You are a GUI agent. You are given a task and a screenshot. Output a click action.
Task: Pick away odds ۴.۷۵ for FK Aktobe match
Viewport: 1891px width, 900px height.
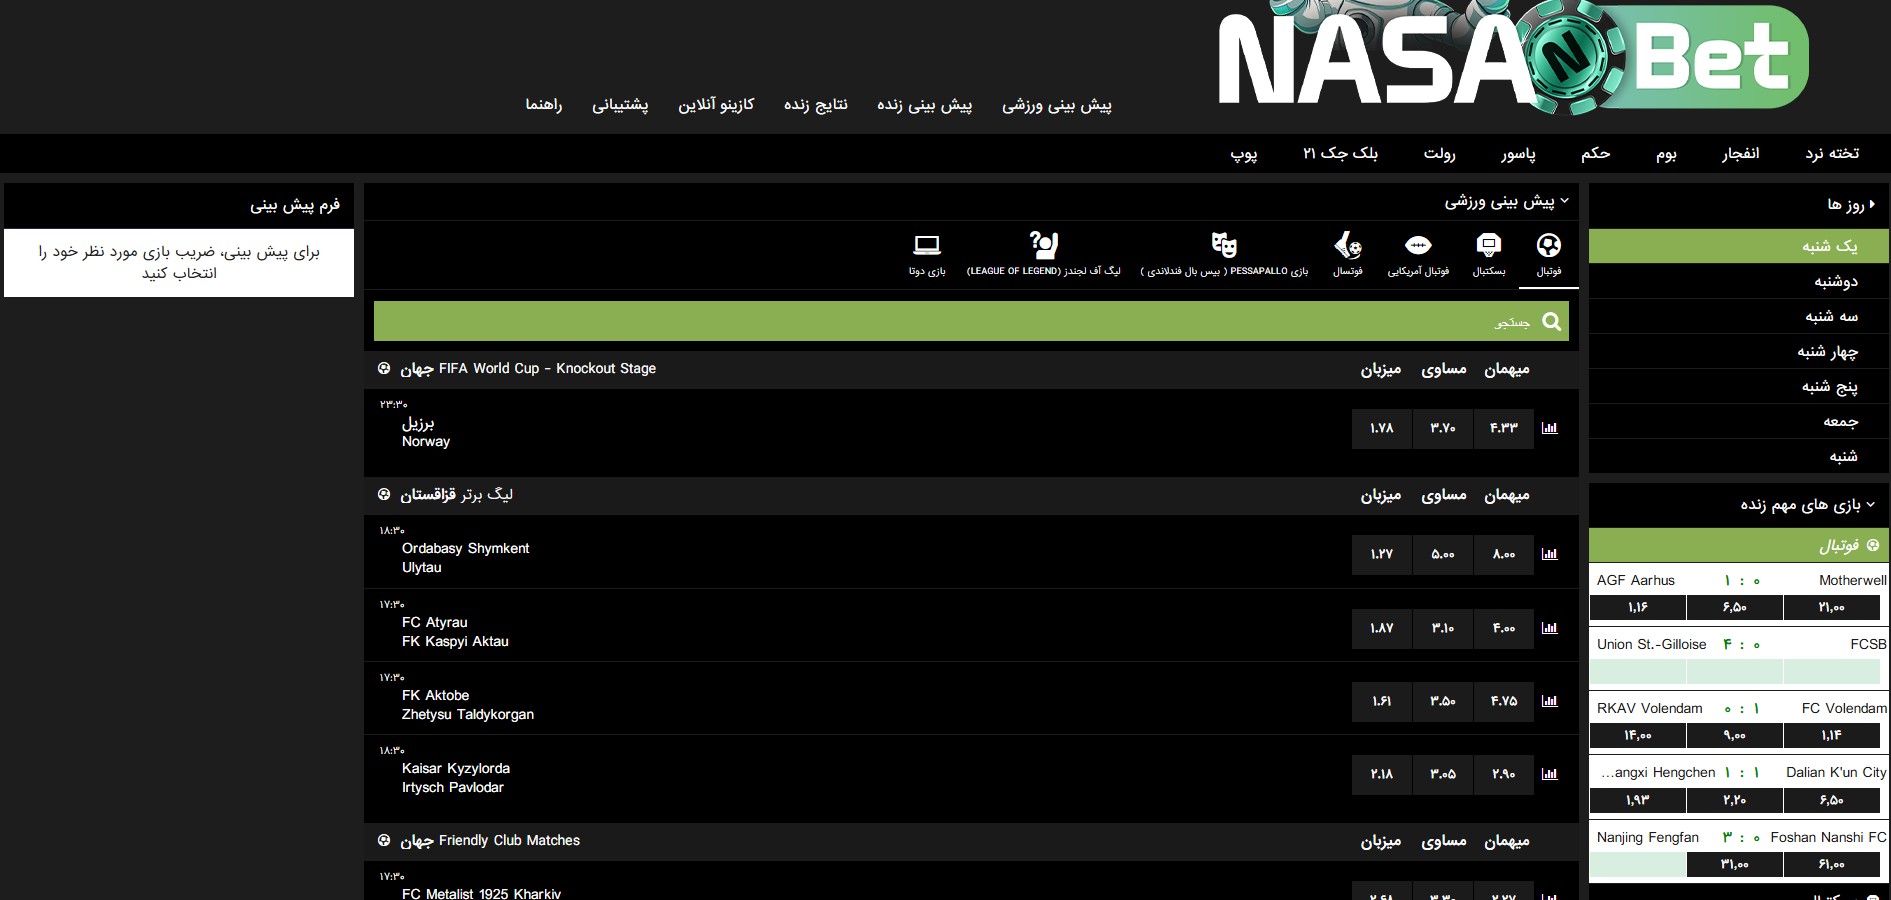point(1503,701)
